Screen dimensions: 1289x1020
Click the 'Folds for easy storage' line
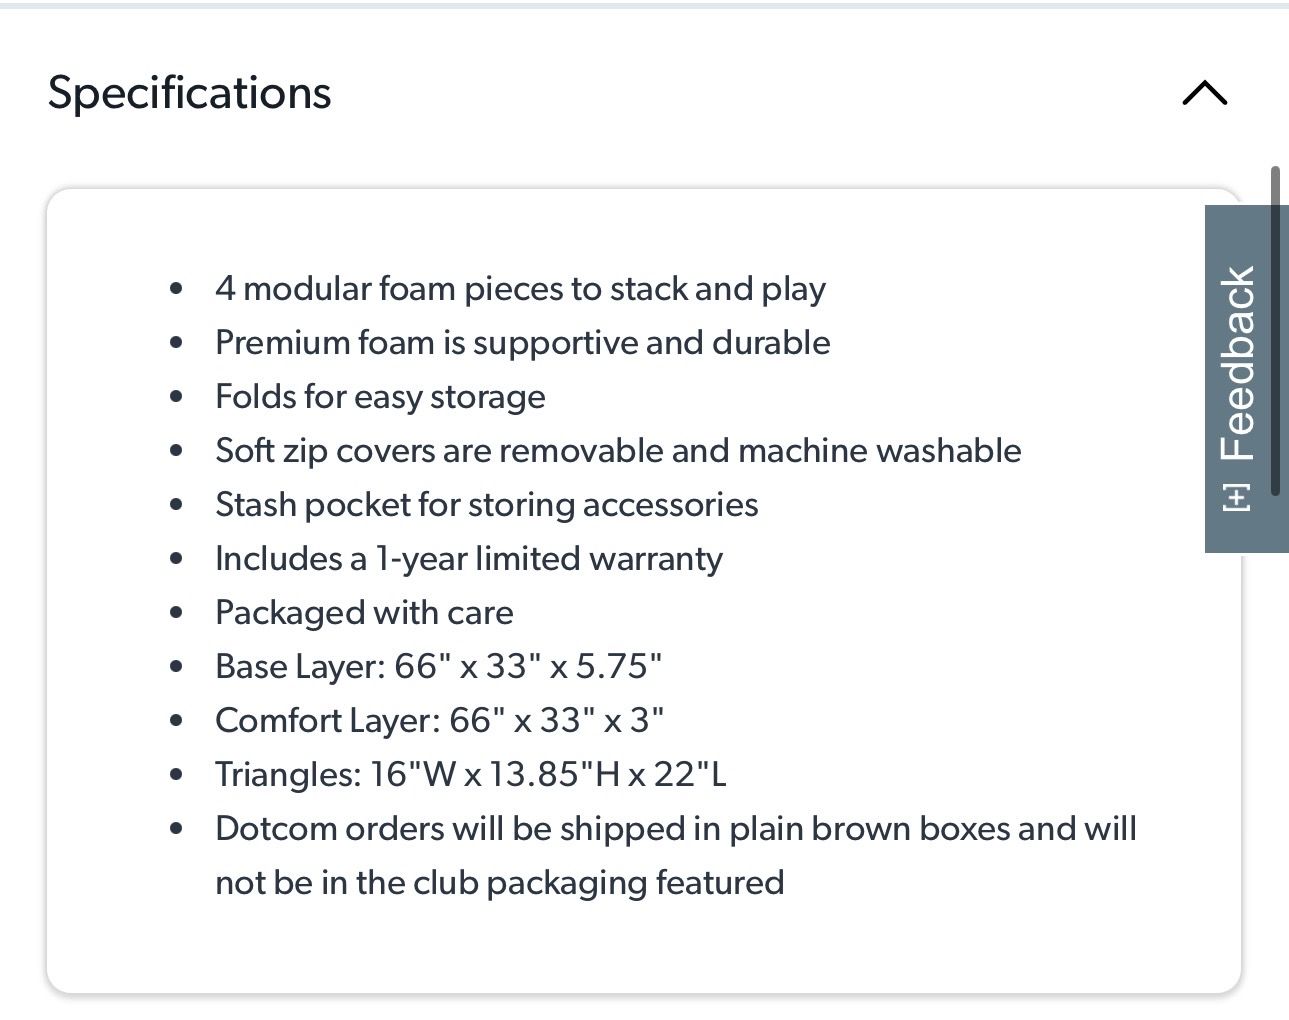click(x=380, y=397)
